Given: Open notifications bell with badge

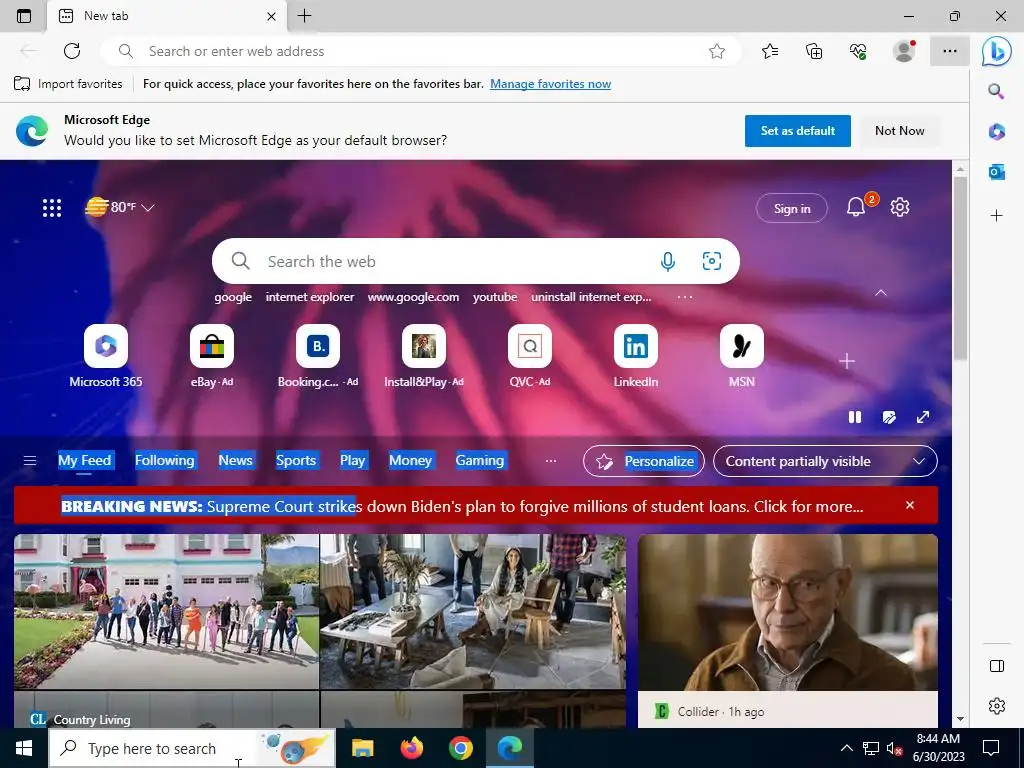Looking at the screenshot, I should click(856, 207).
